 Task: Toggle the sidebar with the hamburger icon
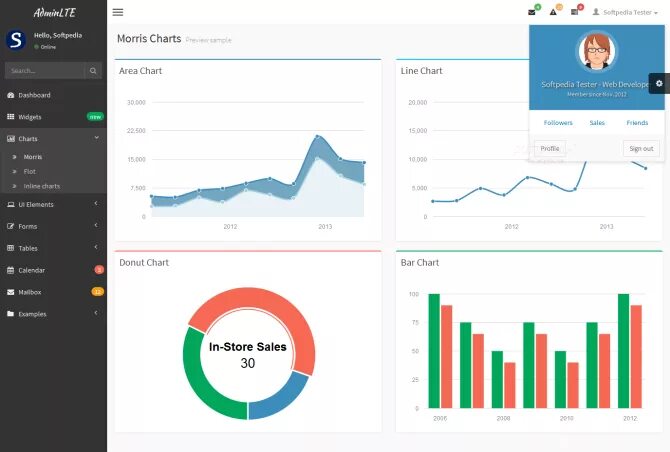118,12
